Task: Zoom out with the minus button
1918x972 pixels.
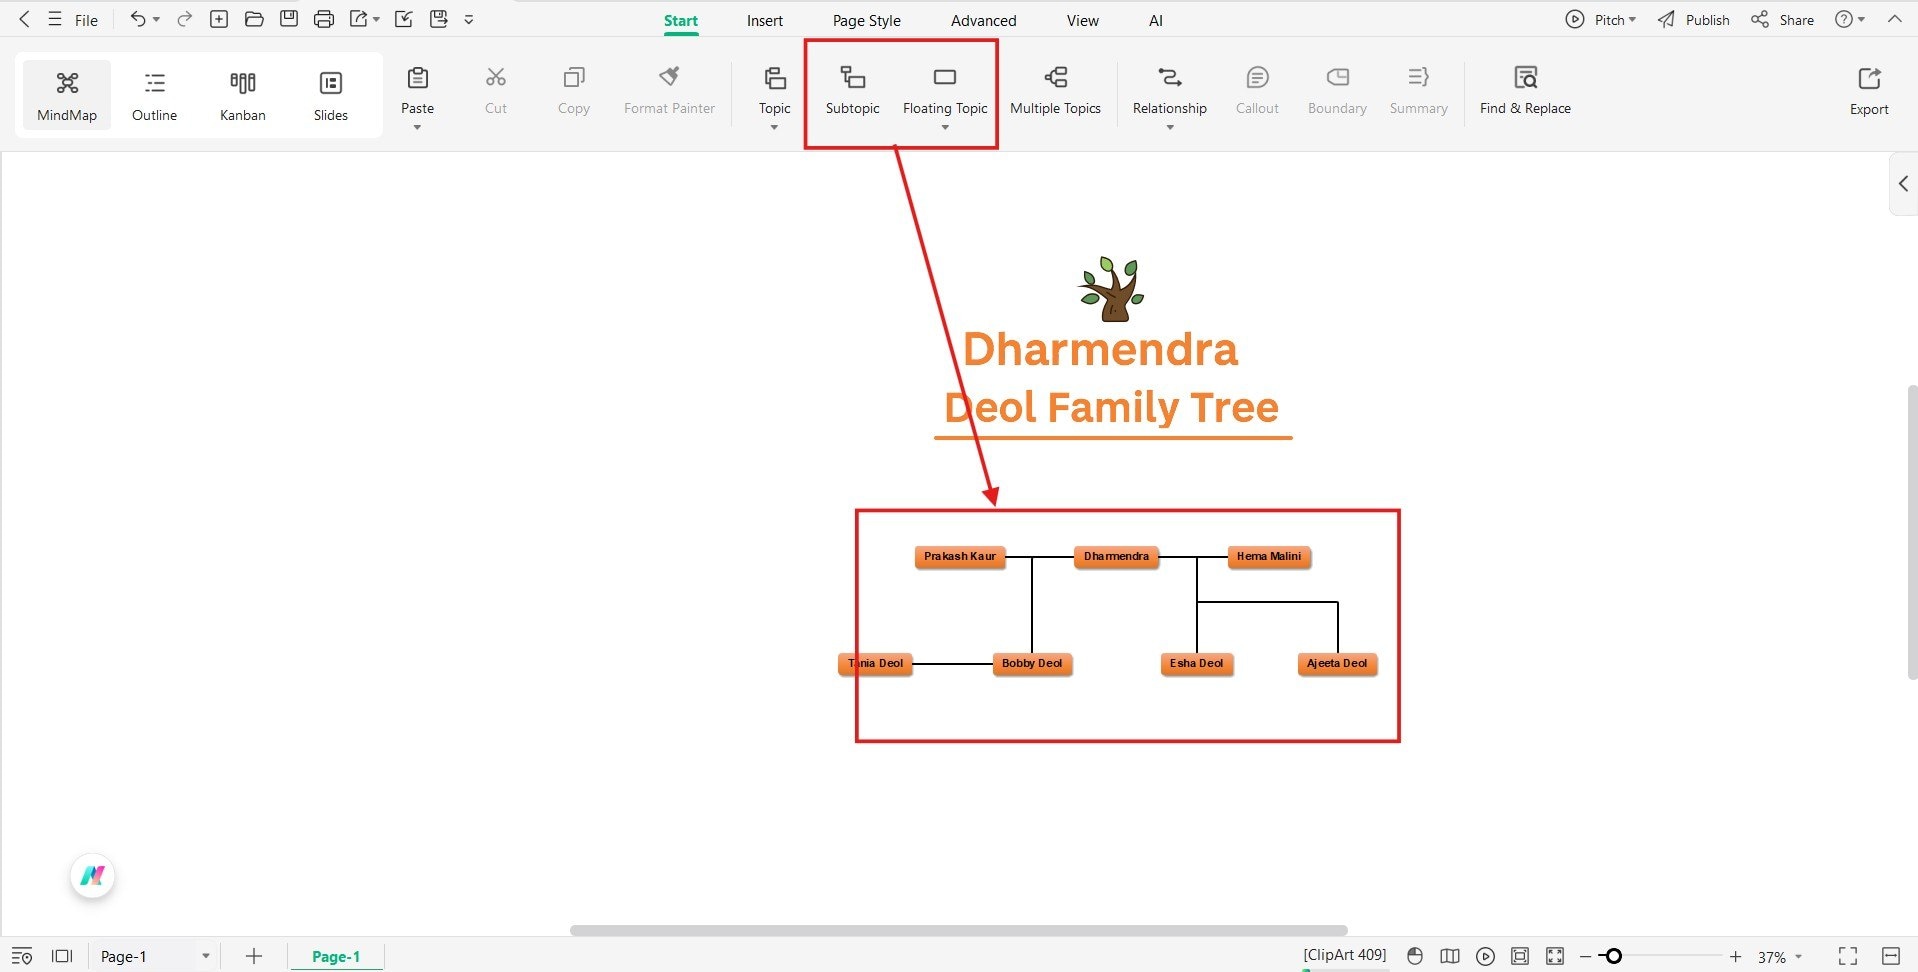Action: [1585, 957]
